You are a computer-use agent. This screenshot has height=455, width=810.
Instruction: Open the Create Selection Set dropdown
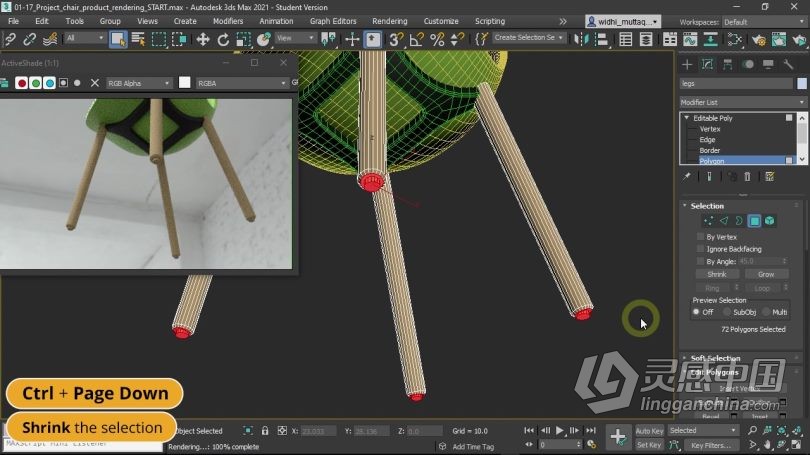(528, 38)
